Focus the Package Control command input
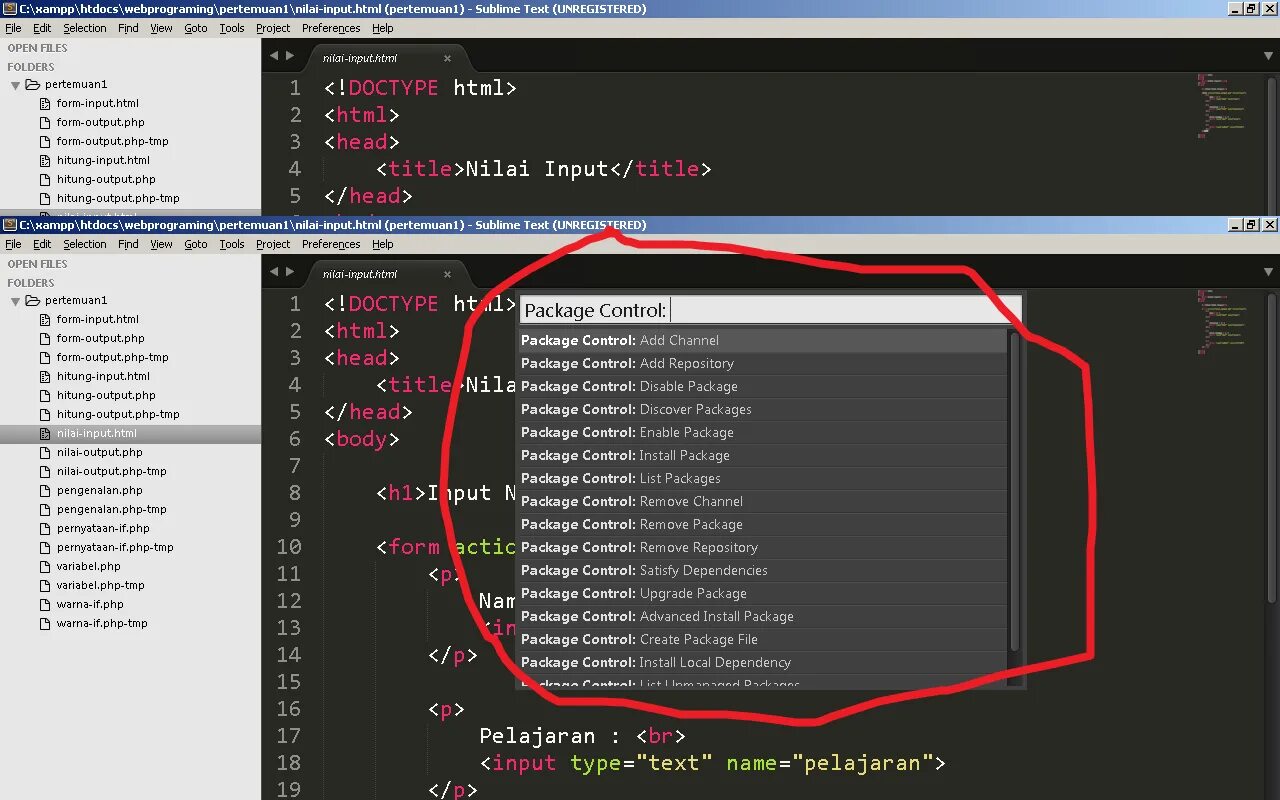The width and height of the screenshot is (1280, 800). [770, 310]
